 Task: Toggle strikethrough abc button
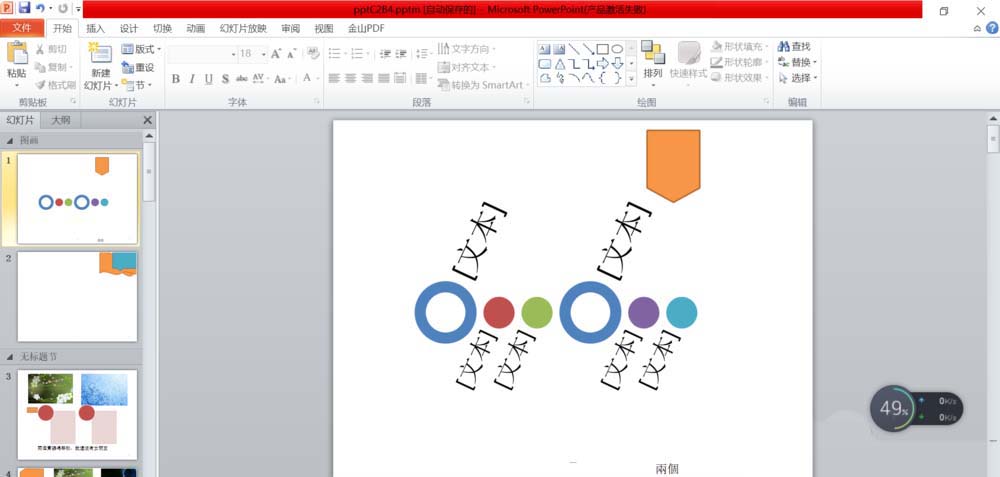coord(242,79)
